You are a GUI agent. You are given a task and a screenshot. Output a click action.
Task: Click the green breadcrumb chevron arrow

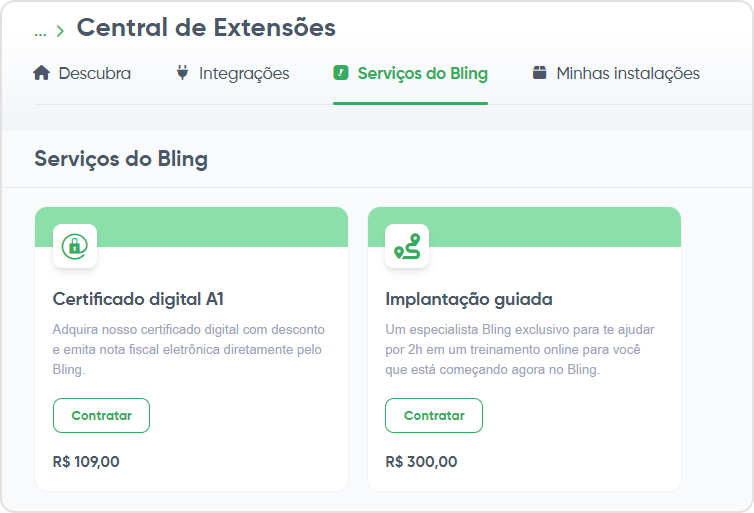[x=60, y=32]
